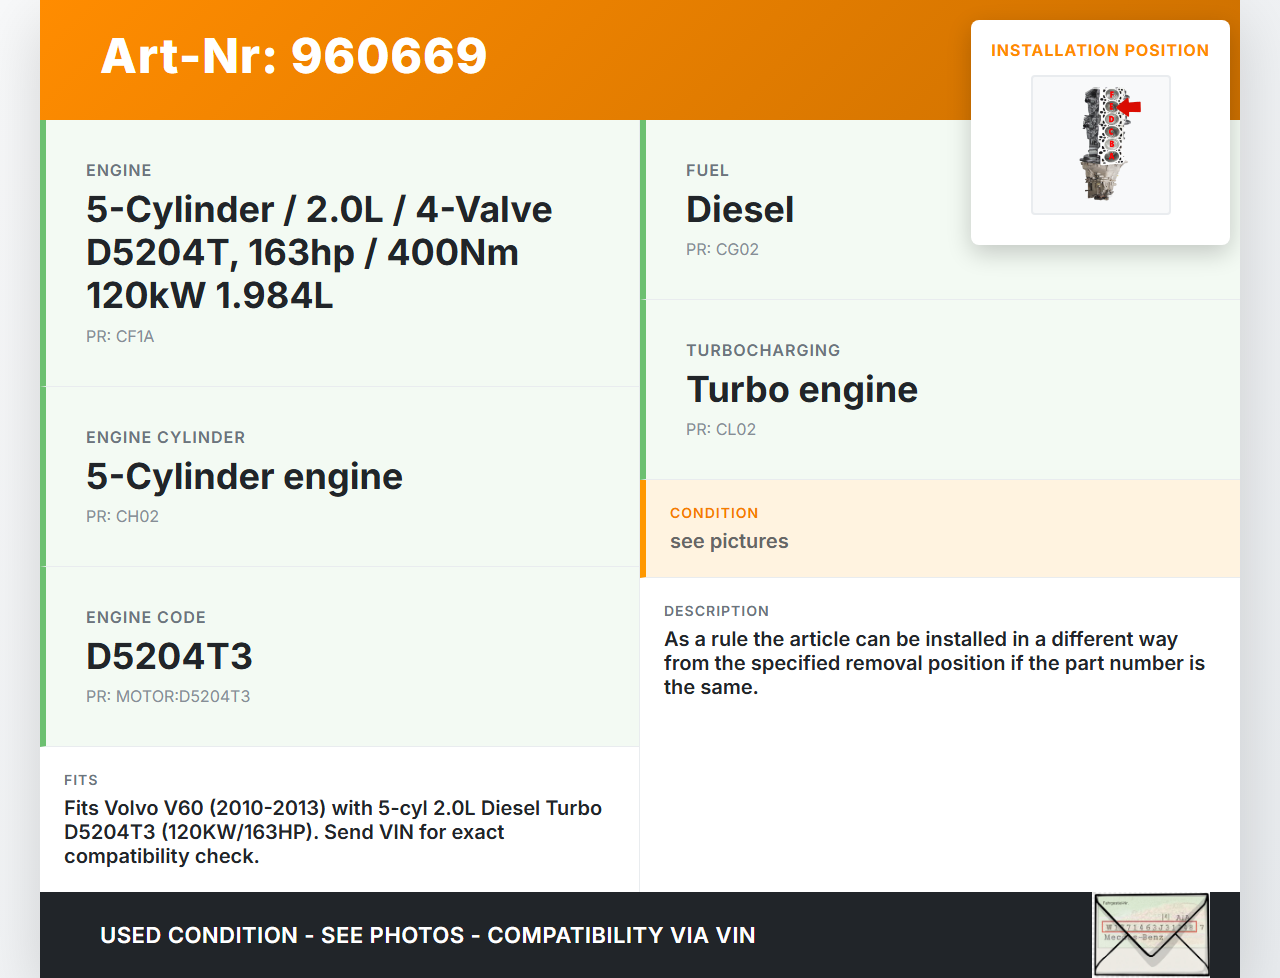Click the Fits Volvo V60 compatibility text
This screenshot has width=1280, height=978.
click(333, 832)
